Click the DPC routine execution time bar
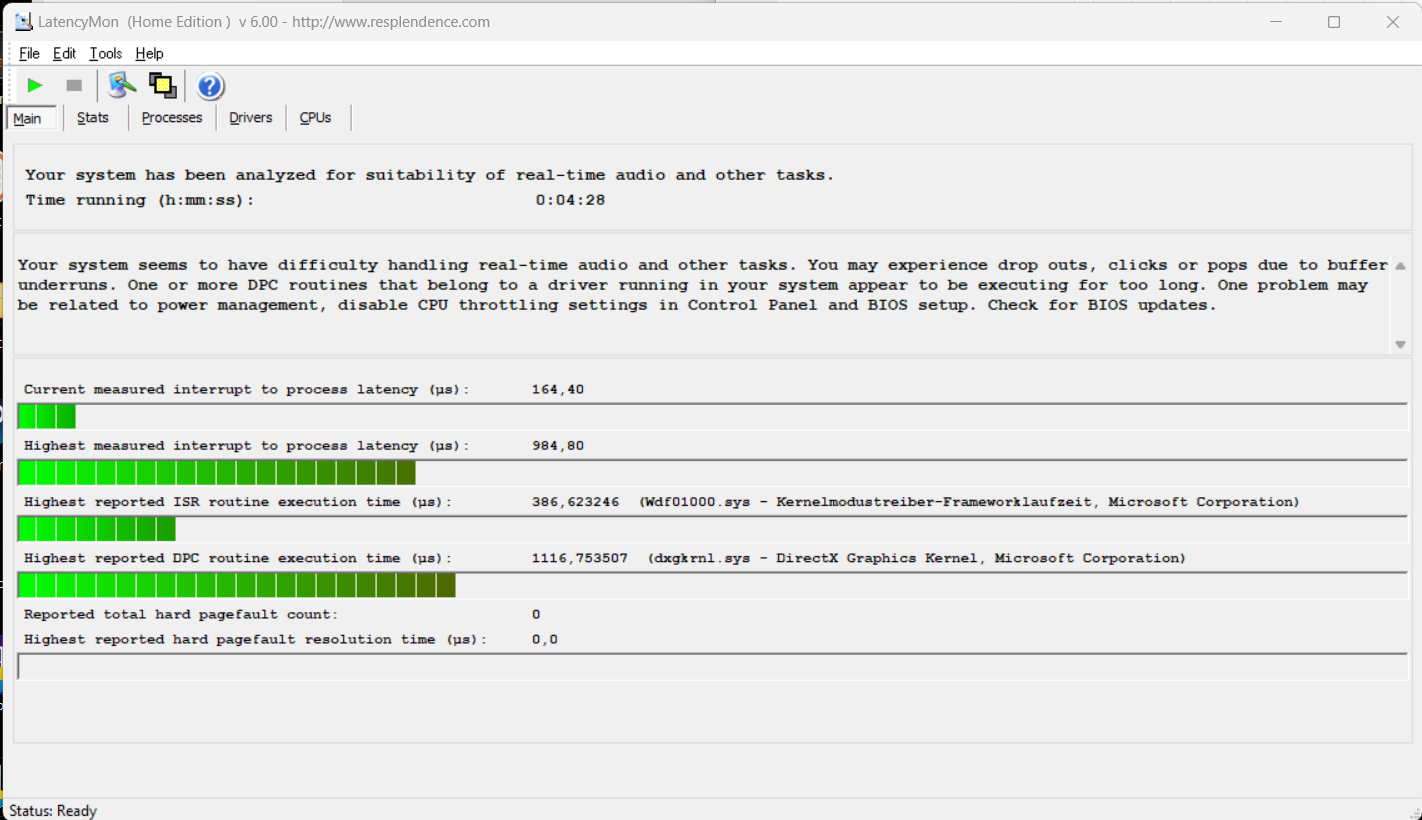Image resolution: width=1422 pixels, height=820 pixels. point(713,585)
